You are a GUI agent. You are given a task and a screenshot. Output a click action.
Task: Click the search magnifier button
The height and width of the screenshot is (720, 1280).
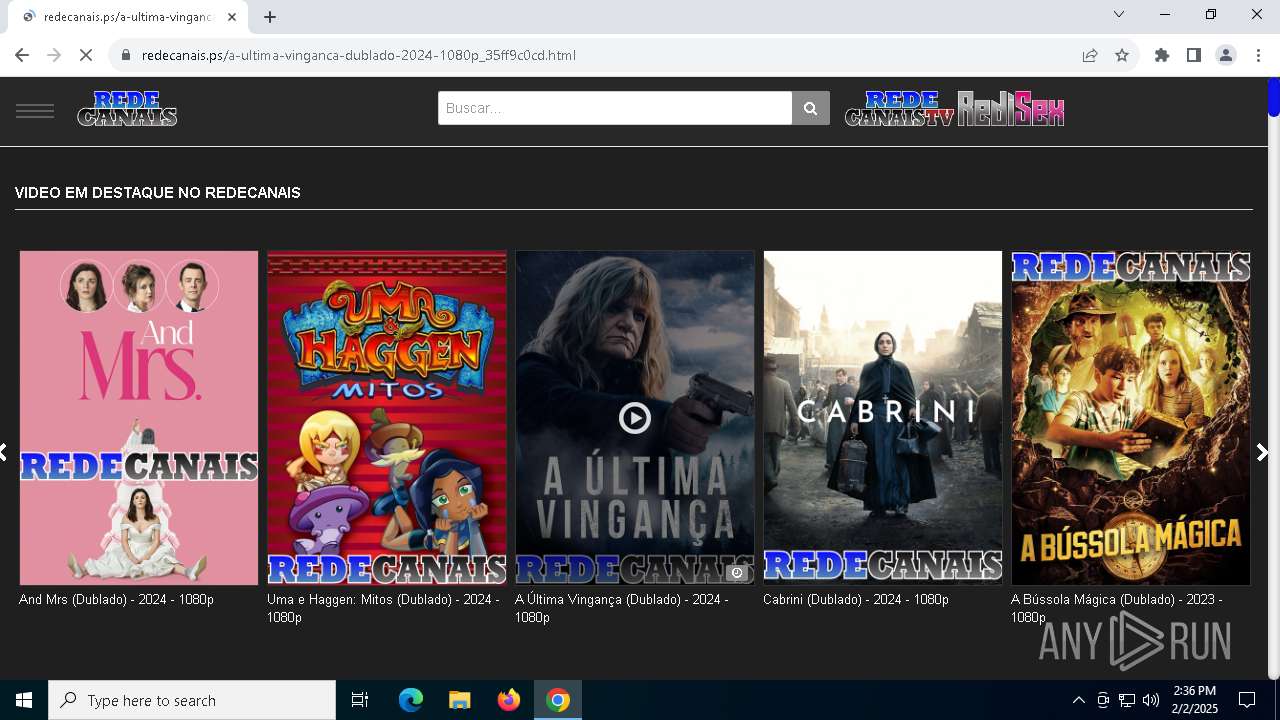[811, 108]
